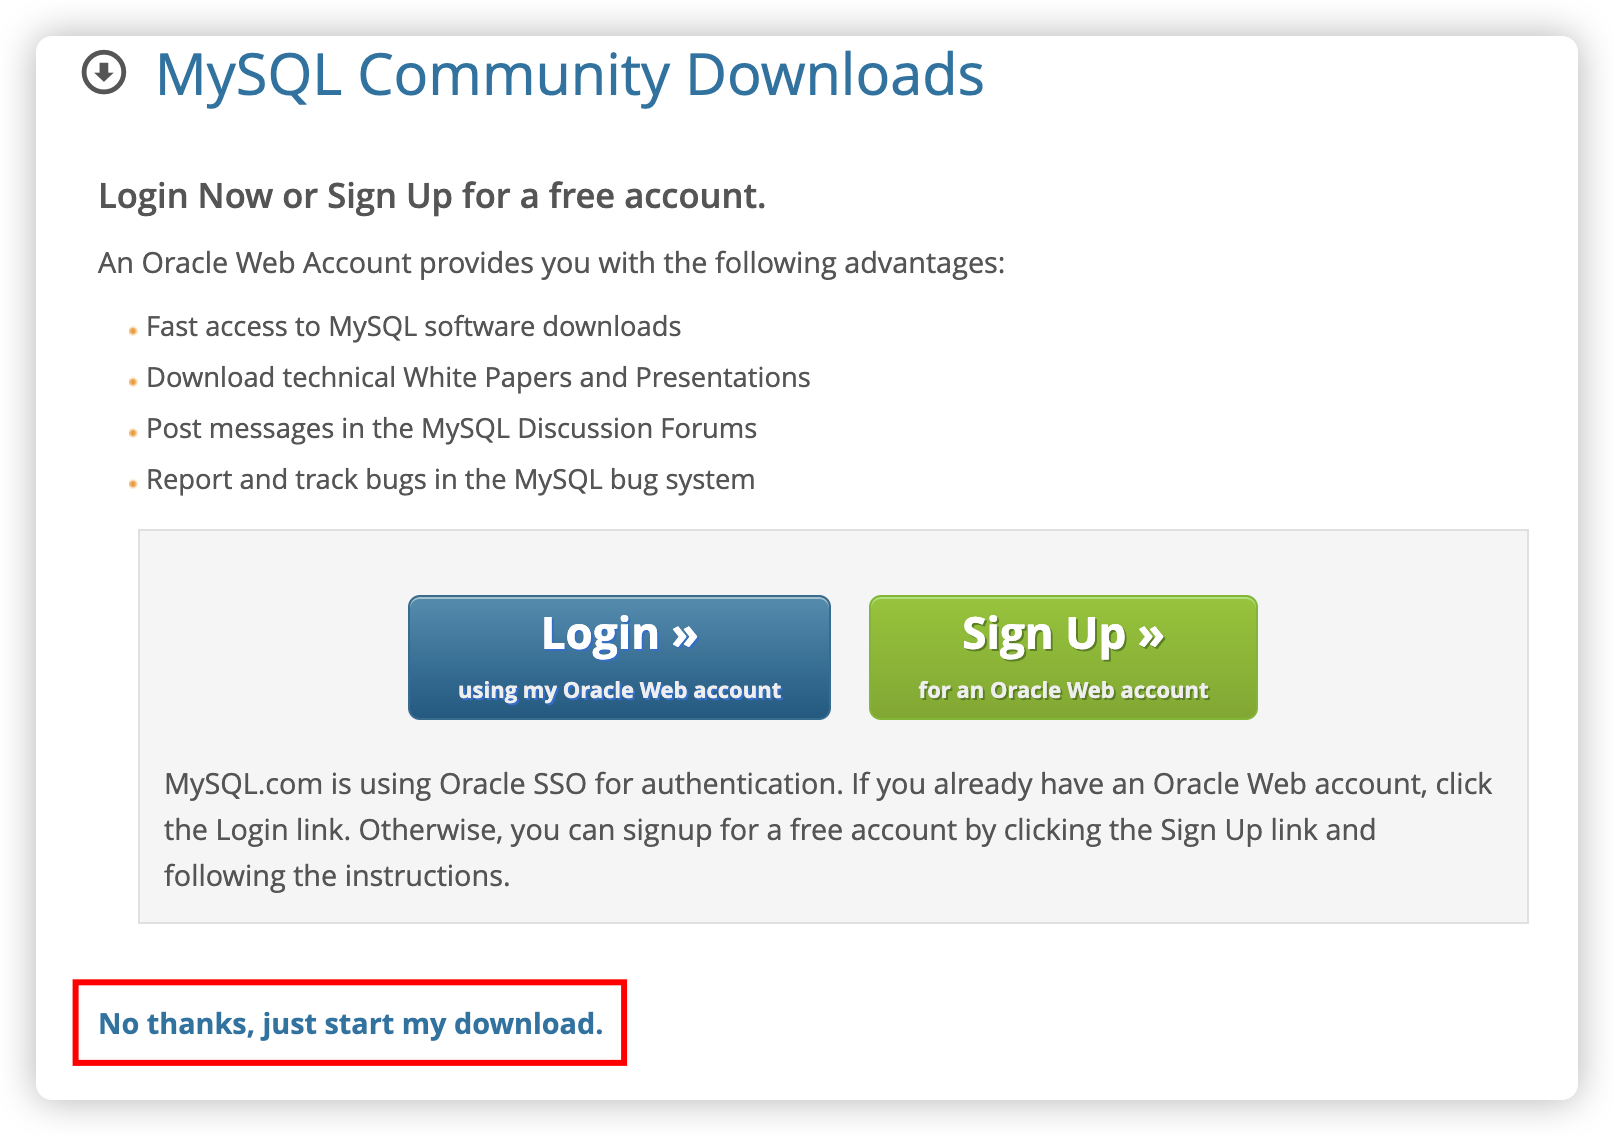The image size is (1614, 1136).
Task: Click 'using my Oracle Web account' subtitle
Action: [619, 690]
